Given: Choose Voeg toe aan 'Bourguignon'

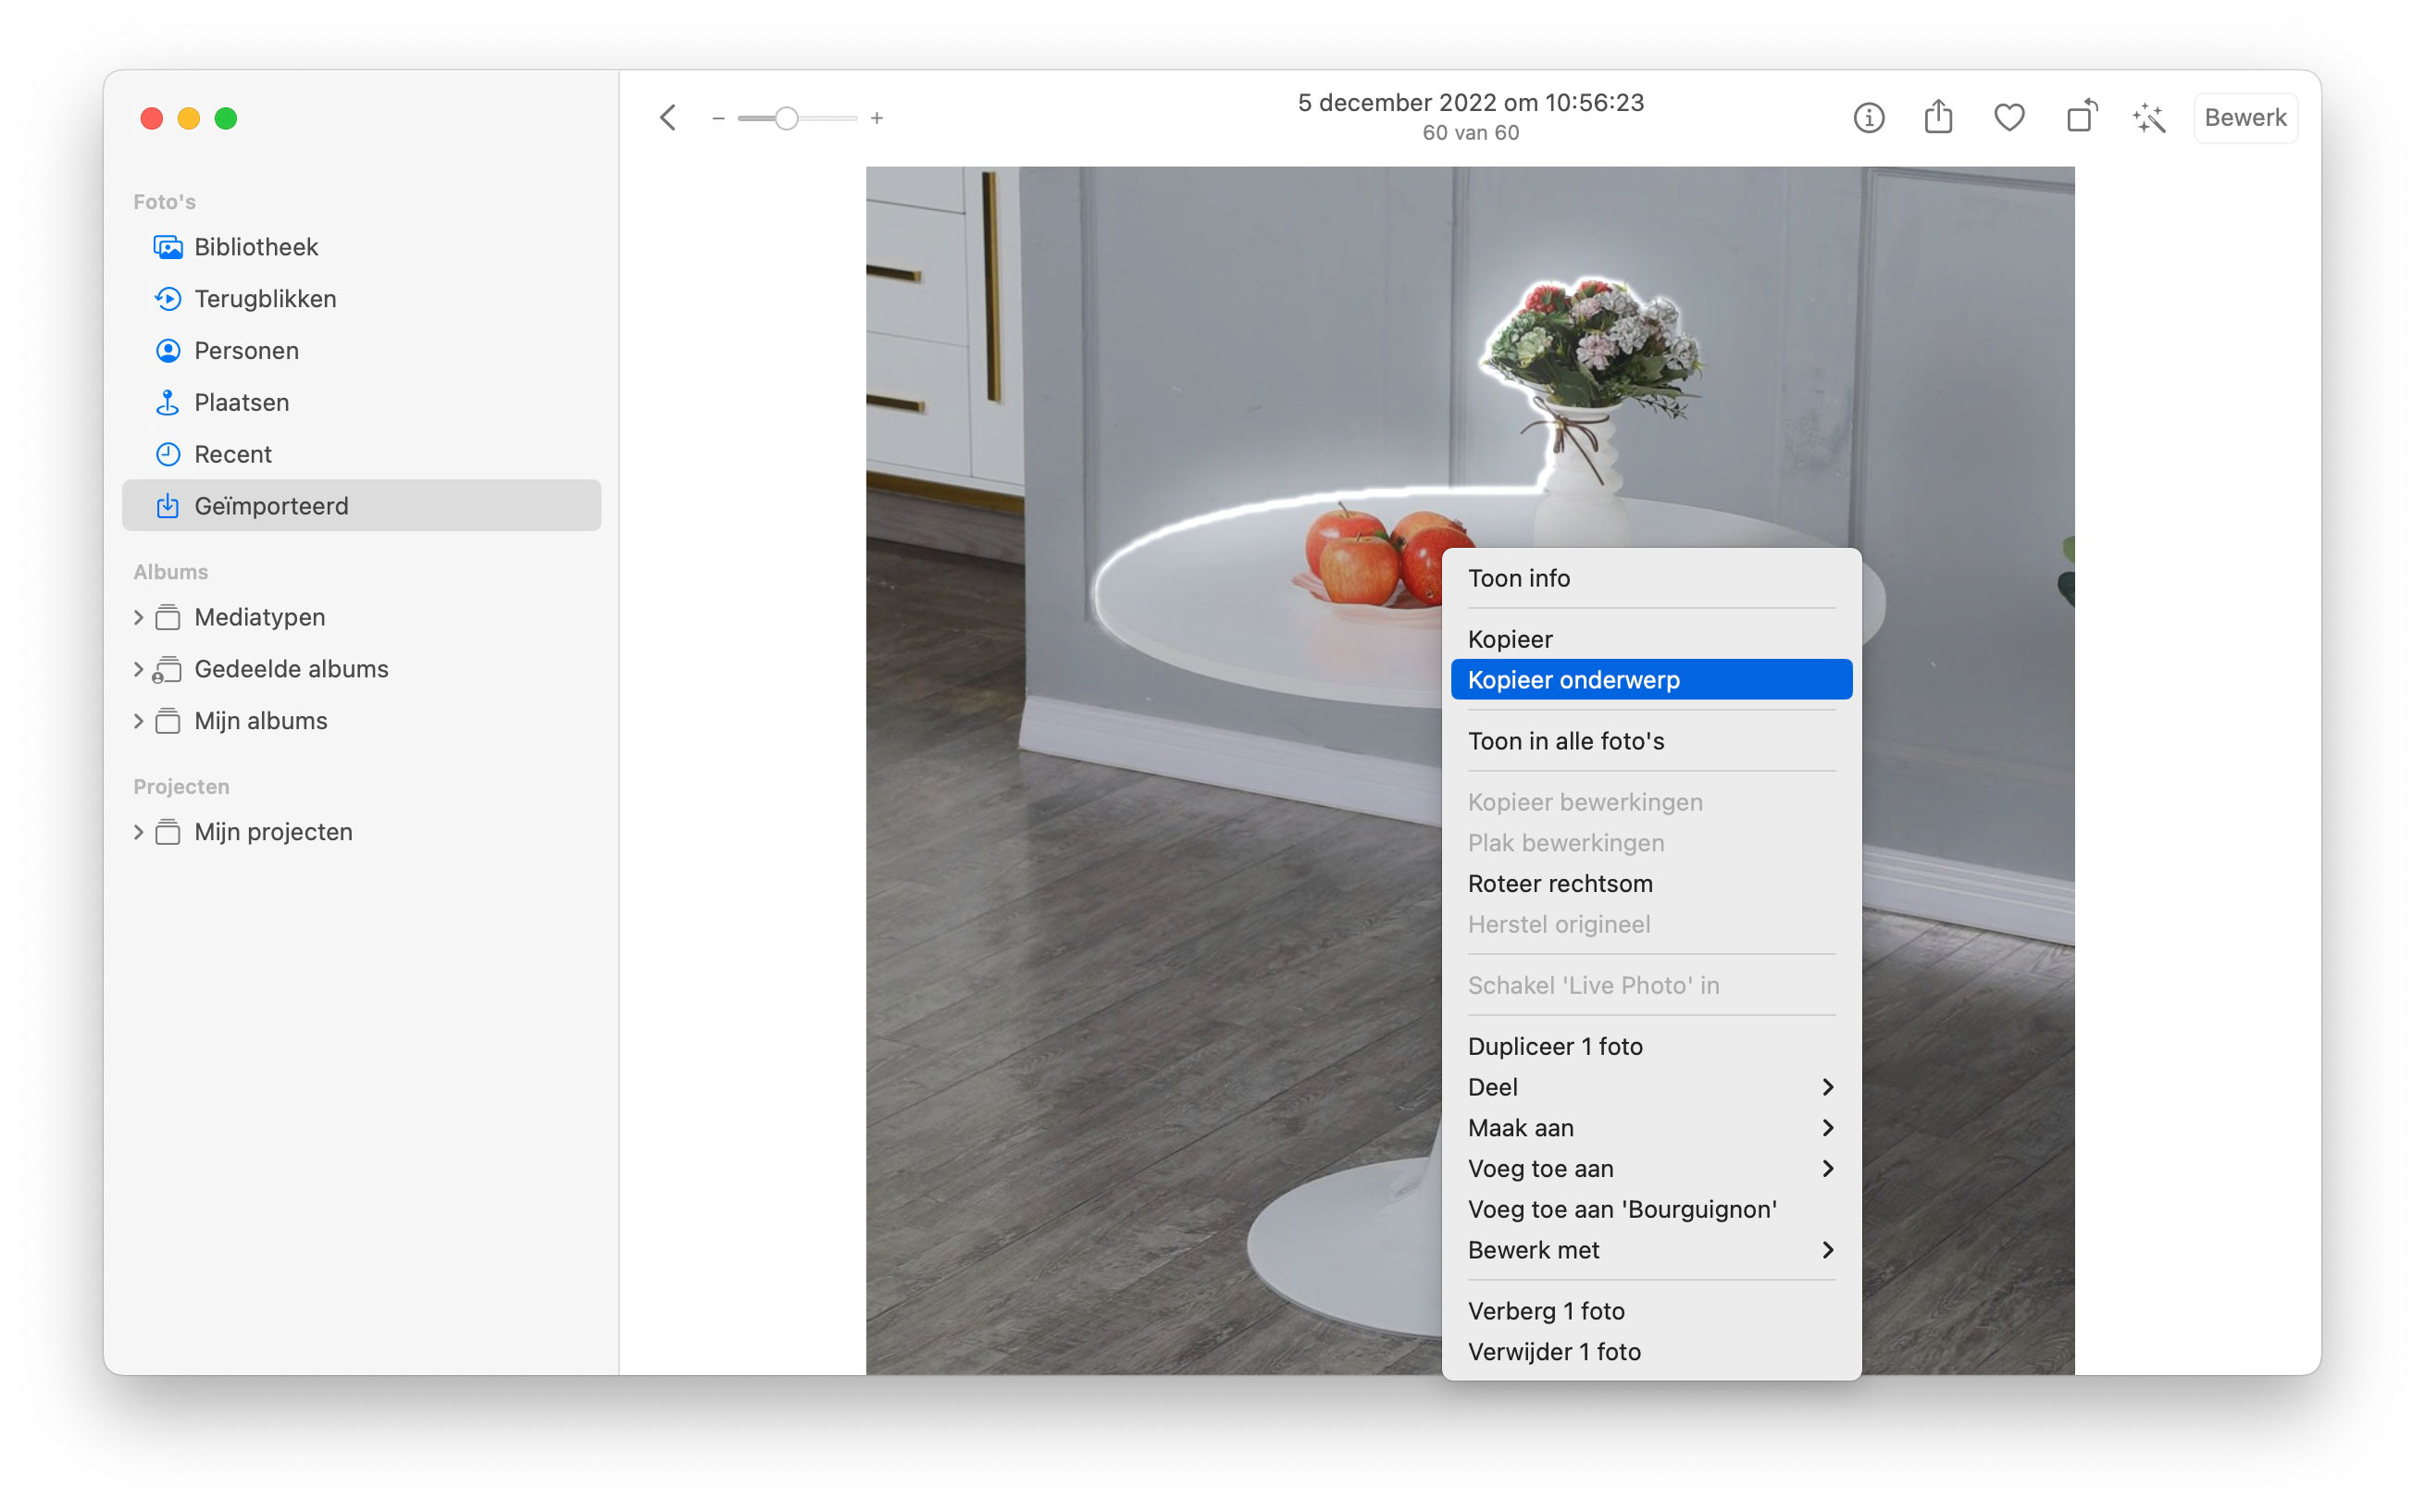Looking at the screenshot, I should (1651, 1212).
